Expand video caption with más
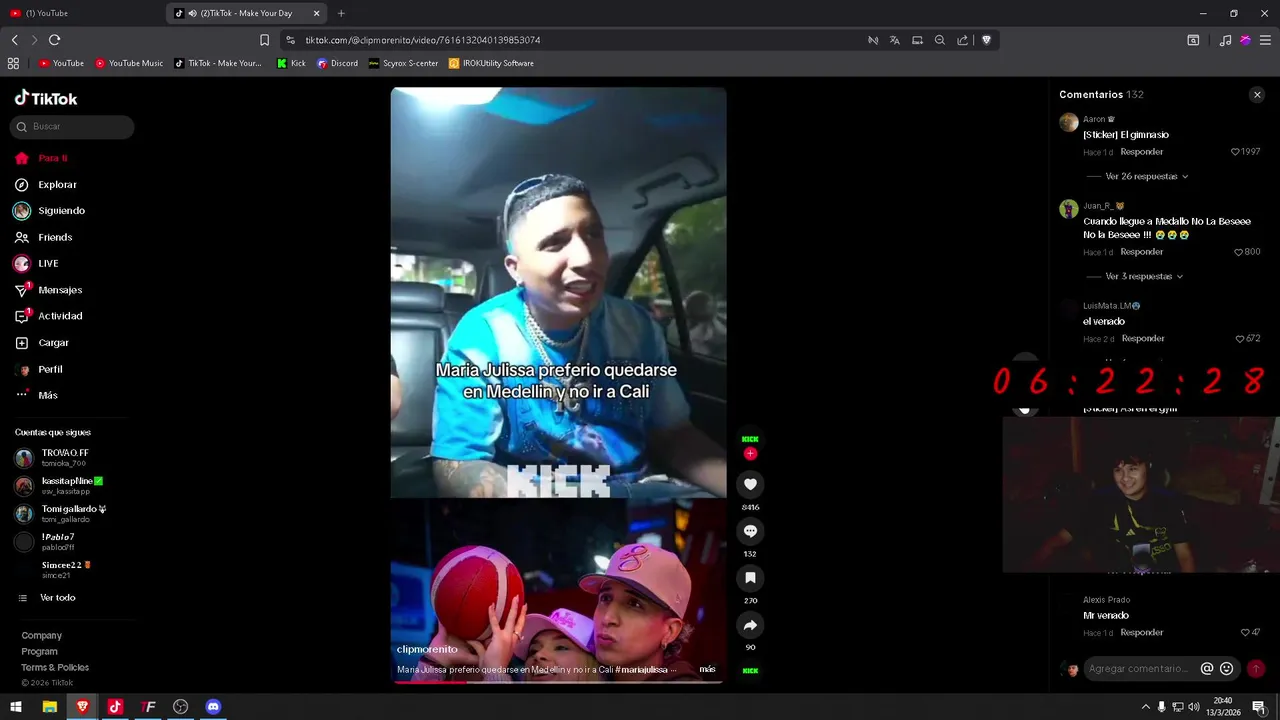This screenshot has height=720, width=1280. pyautogui.click(x=707, y=670)
